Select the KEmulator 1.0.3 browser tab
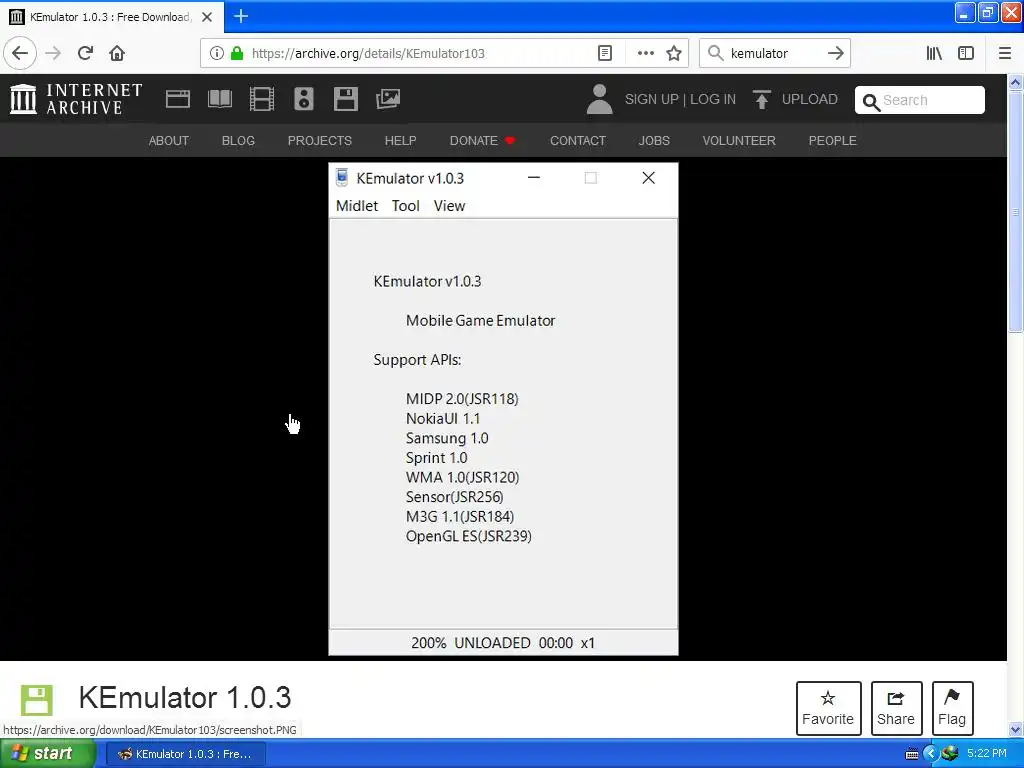The image size is (1024, 768). pos(111,17)
